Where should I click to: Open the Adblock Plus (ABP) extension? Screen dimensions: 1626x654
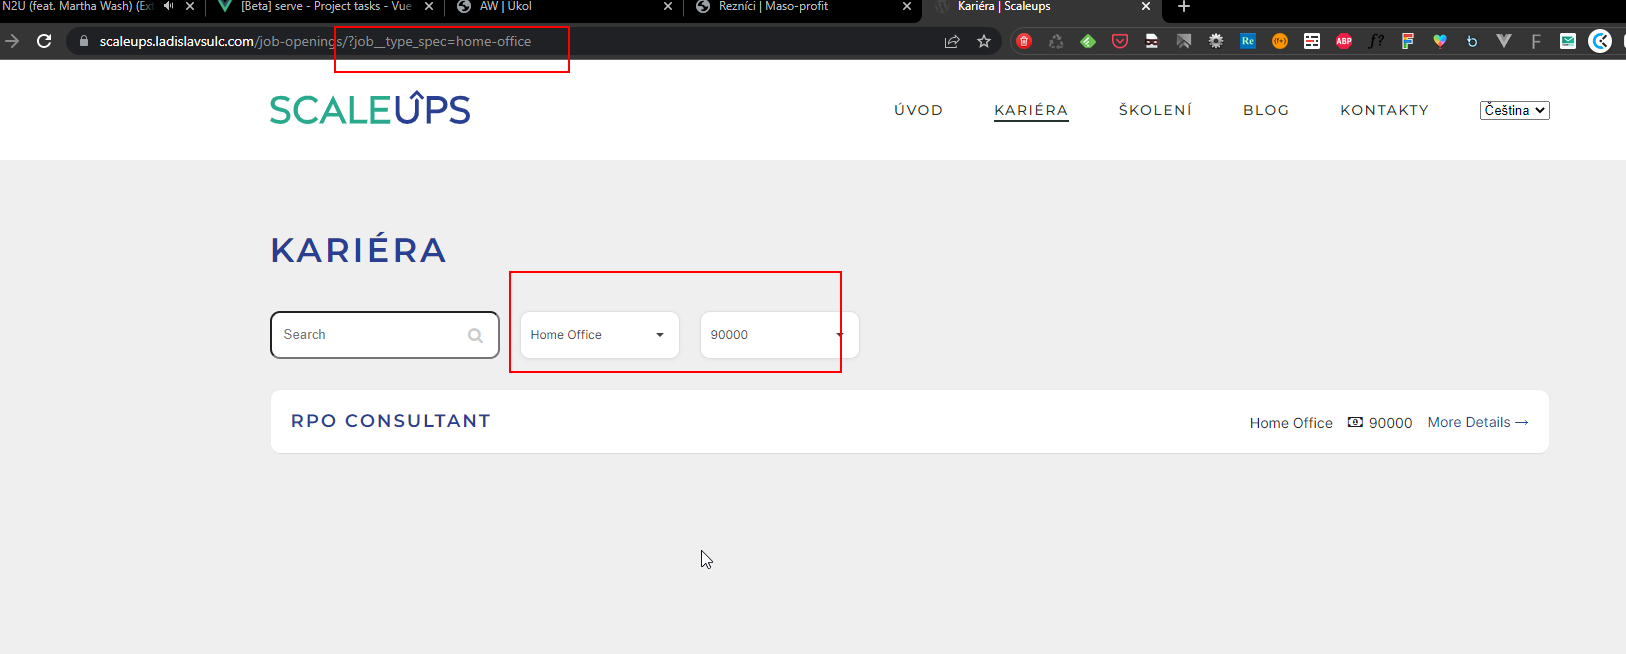pos(1344,41)
